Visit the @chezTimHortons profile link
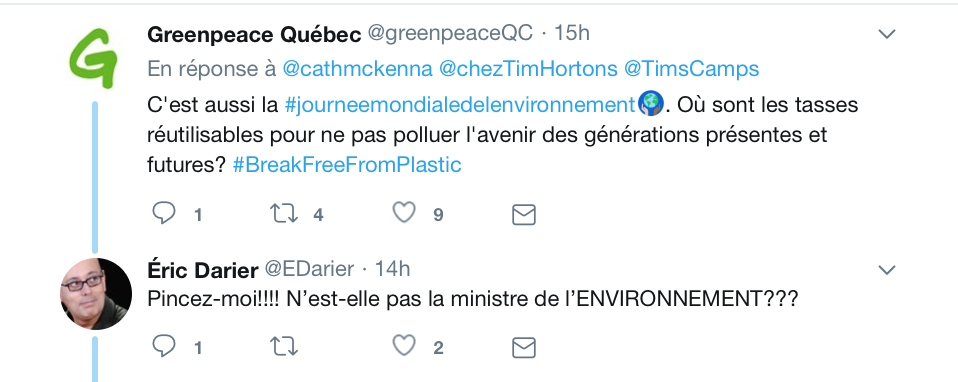958x382 pixels. (x=528, y=69)
